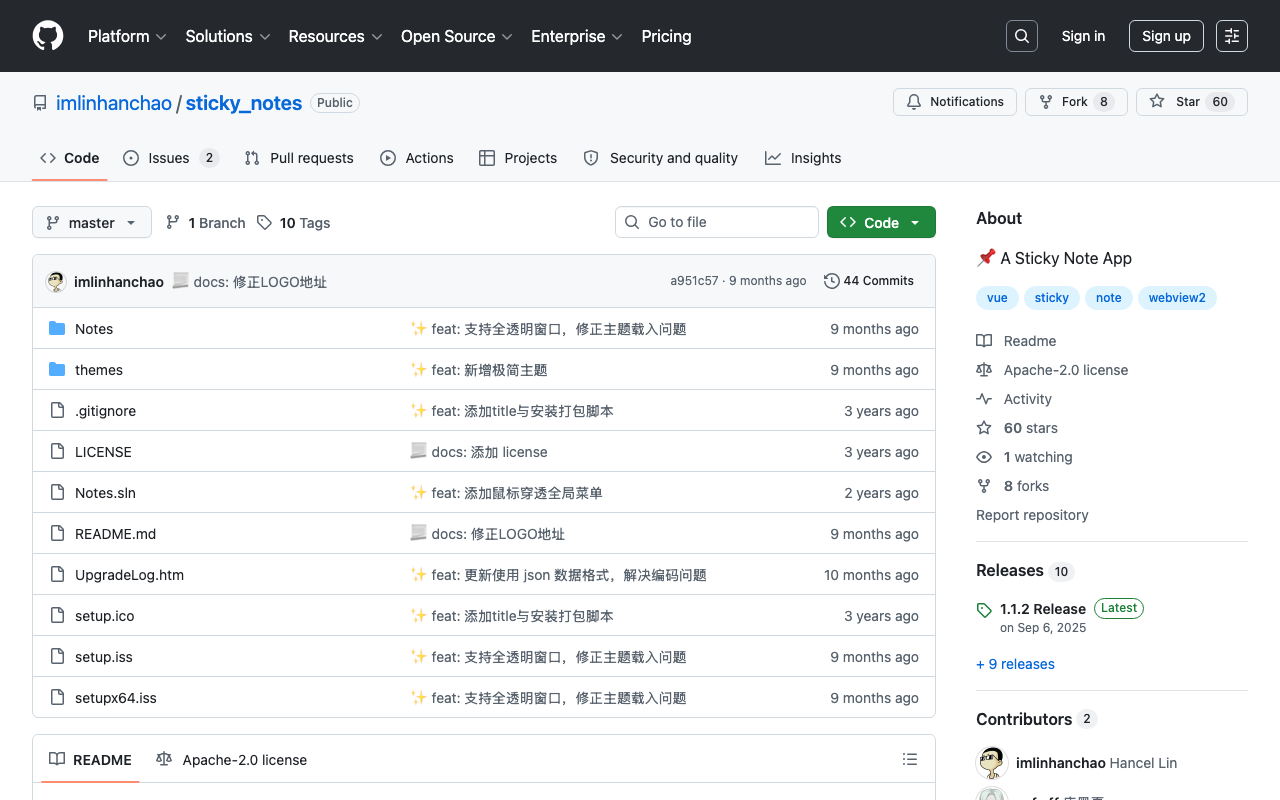Open the Releases heading link
The height and width of the screenshot is (800, 1280).
pyautogui.click(x=1024, y=571)
